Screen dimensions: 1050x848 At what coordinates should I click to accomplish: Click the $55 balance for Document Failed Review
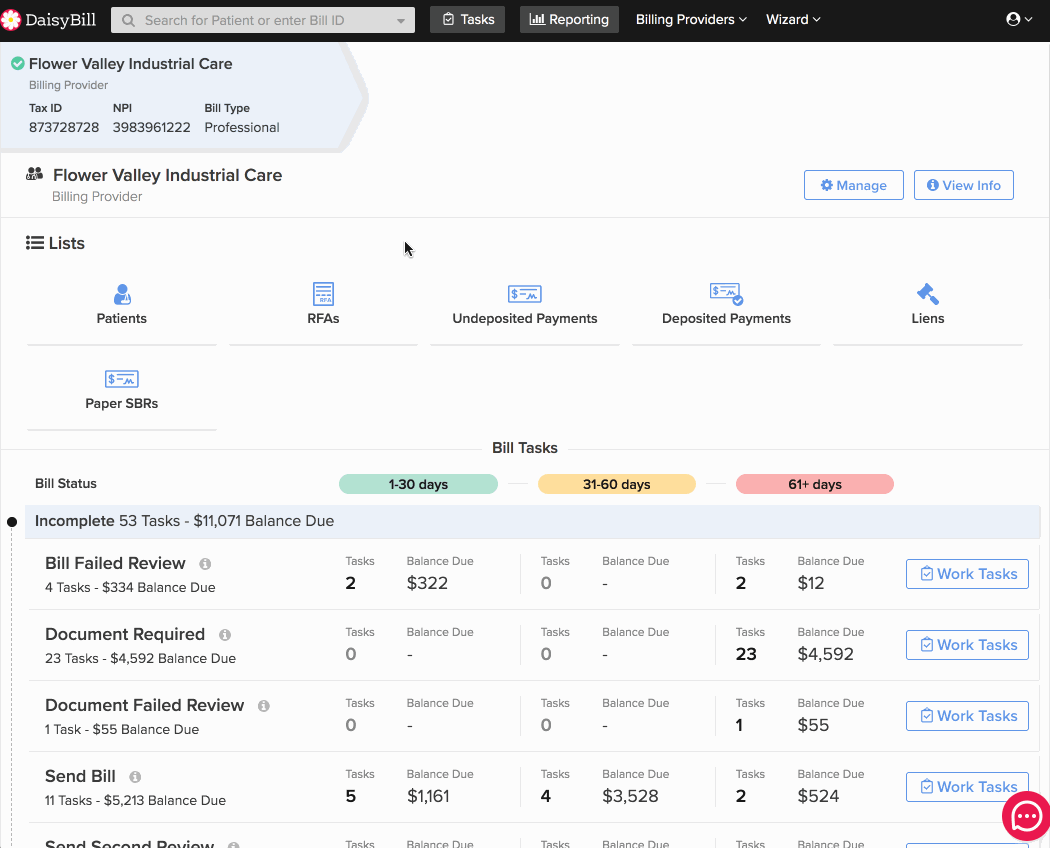click(x=813, y=725)
